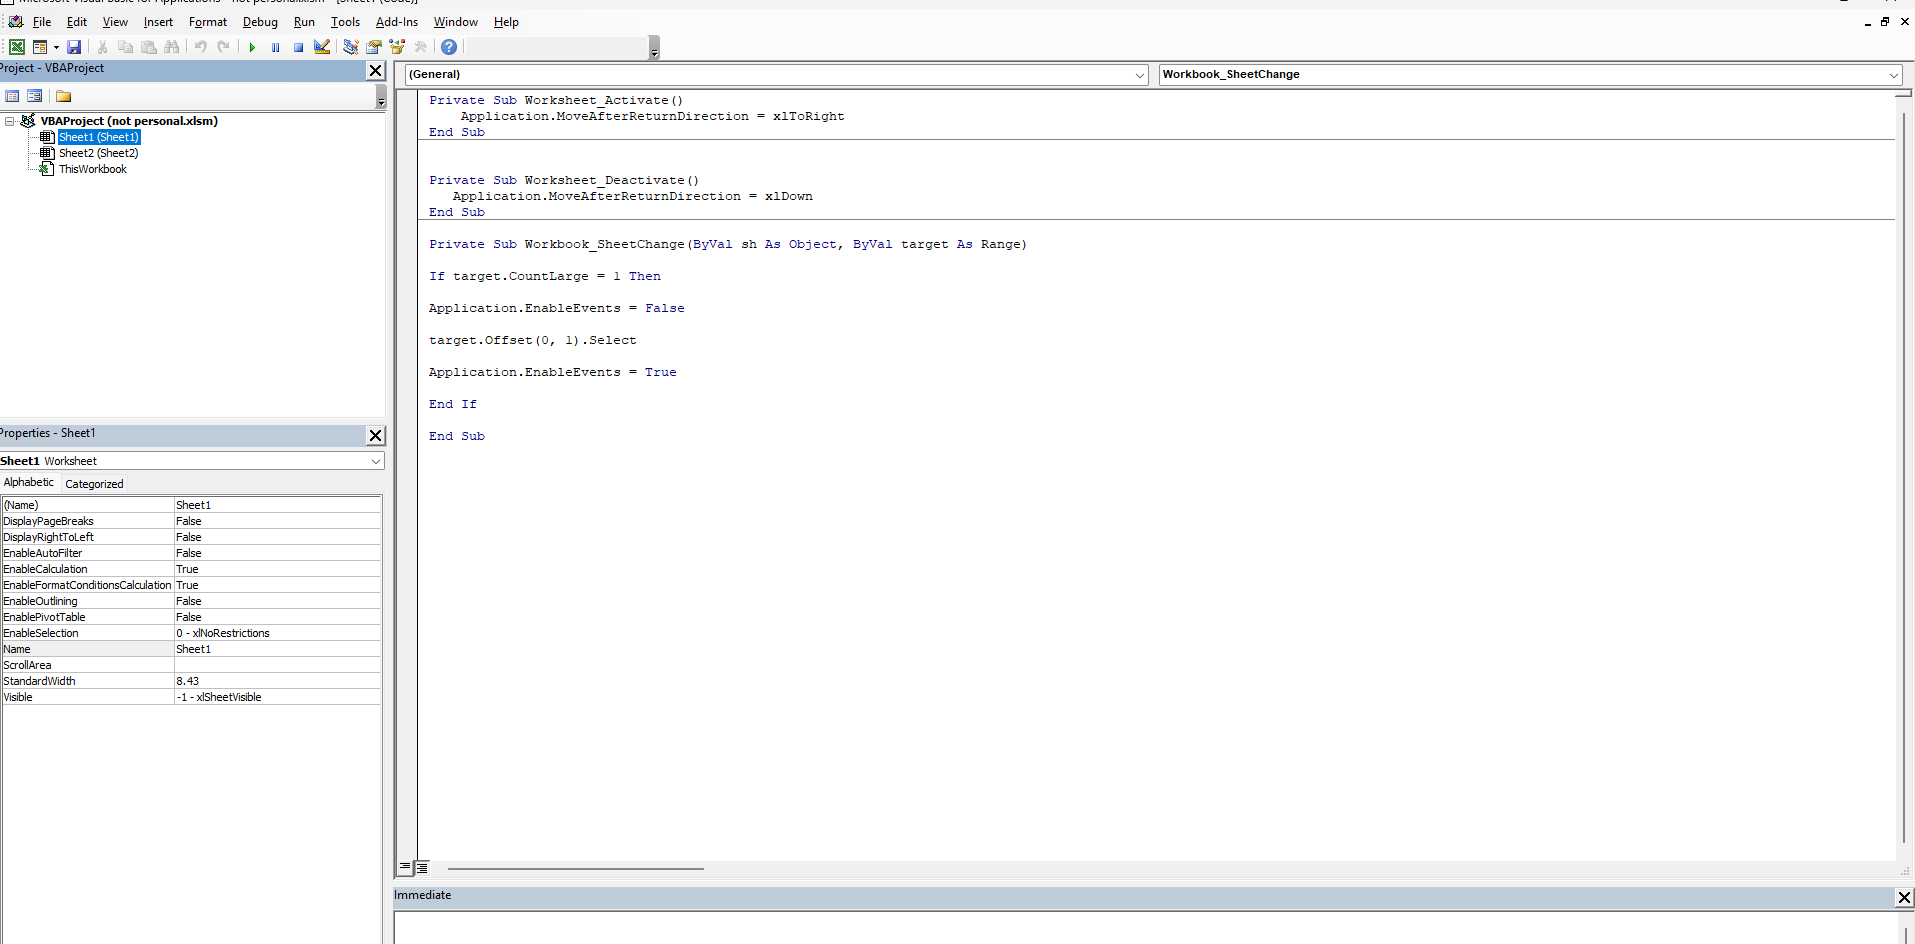Open the View menu
Image resolution: width=1915 pixels, height=944 pixels.
[115, 22]
